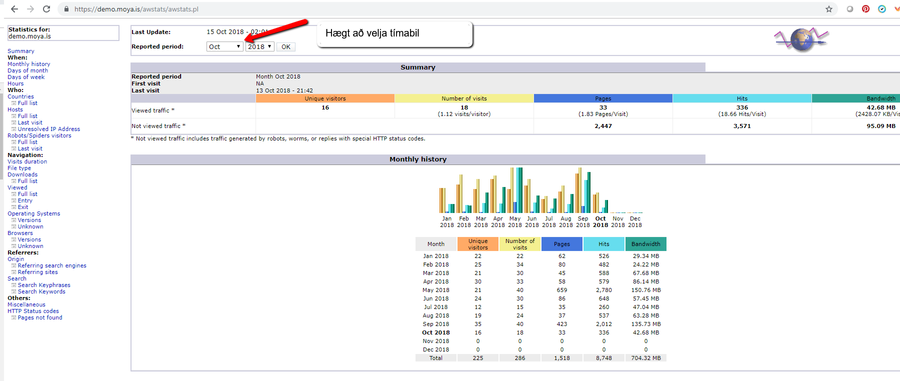Open the Countries link
This screenshot has width=900, height=381.
click(x=21, y=97)
